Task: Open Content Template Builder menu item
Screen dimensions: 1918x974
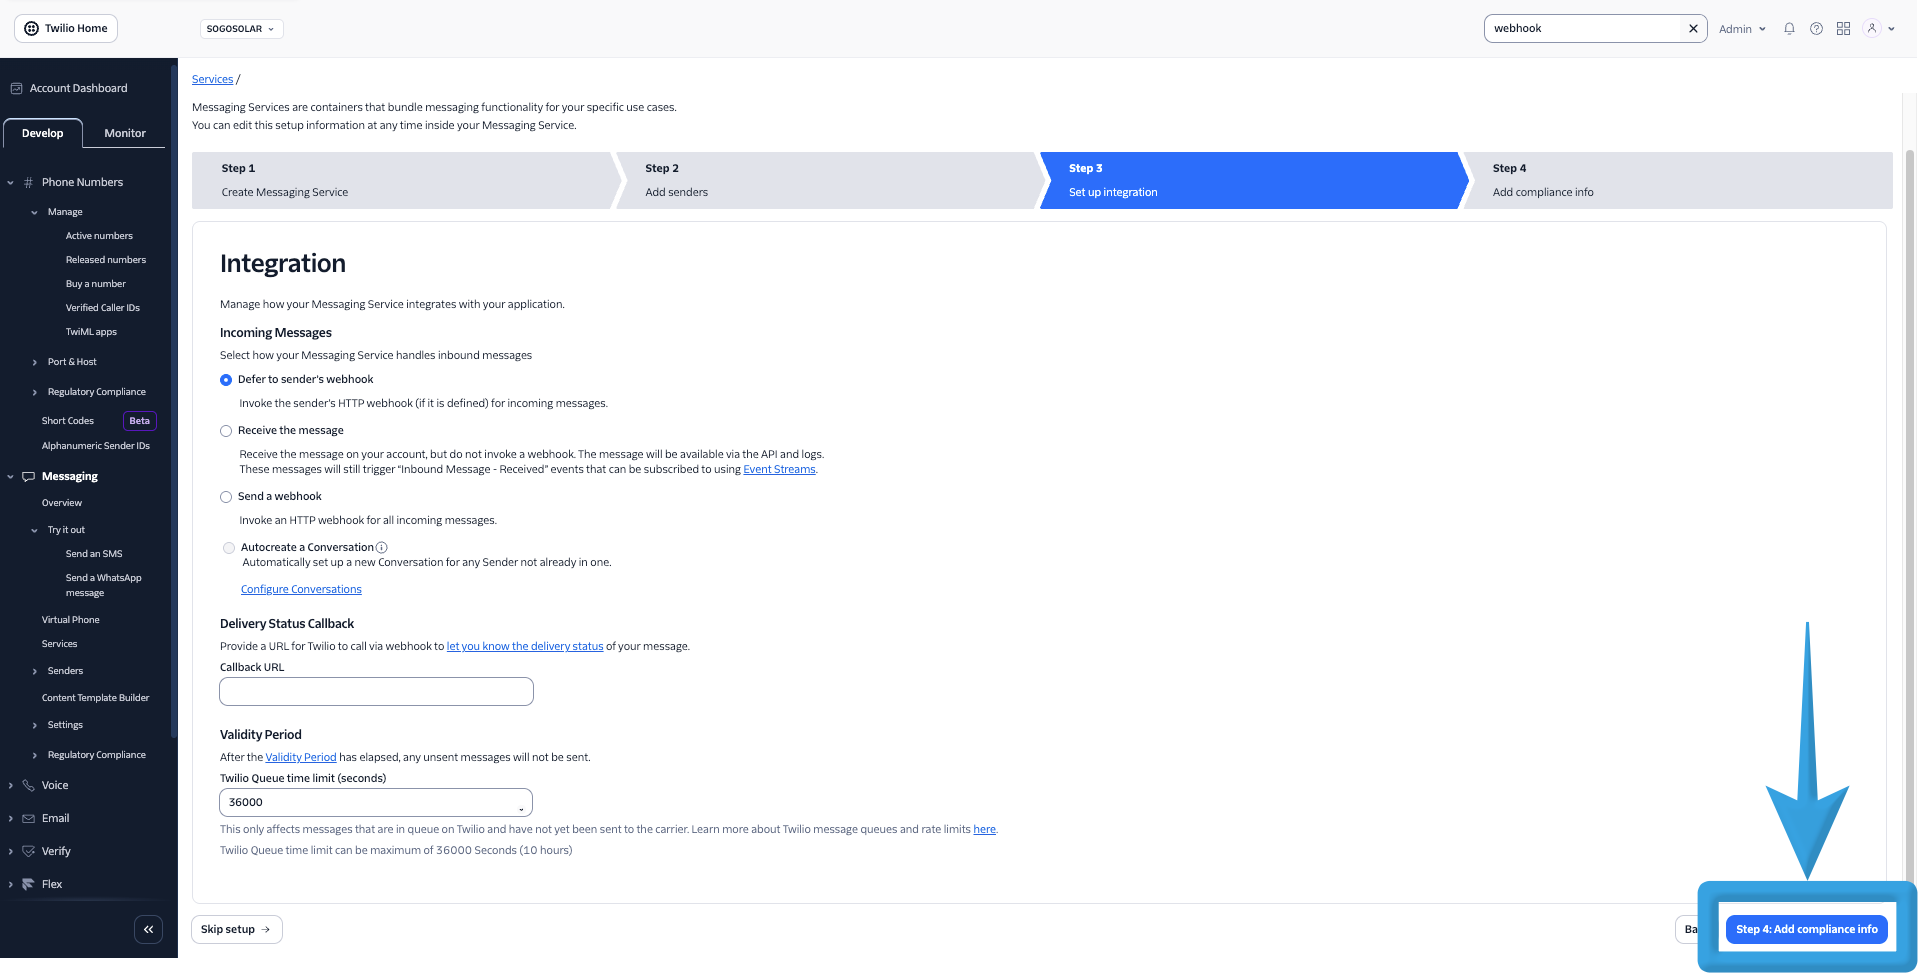Action: click(x=95, y=697)
